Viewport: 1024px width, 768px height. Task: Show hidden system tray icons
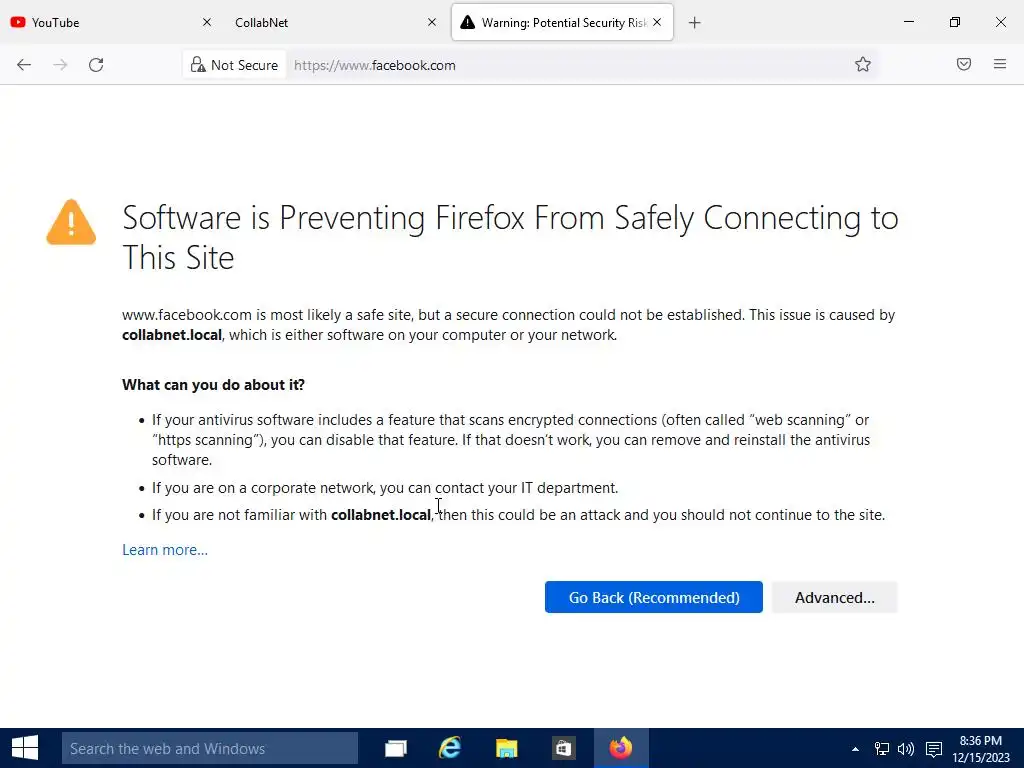pyautogui.click(x=855, y=749)
